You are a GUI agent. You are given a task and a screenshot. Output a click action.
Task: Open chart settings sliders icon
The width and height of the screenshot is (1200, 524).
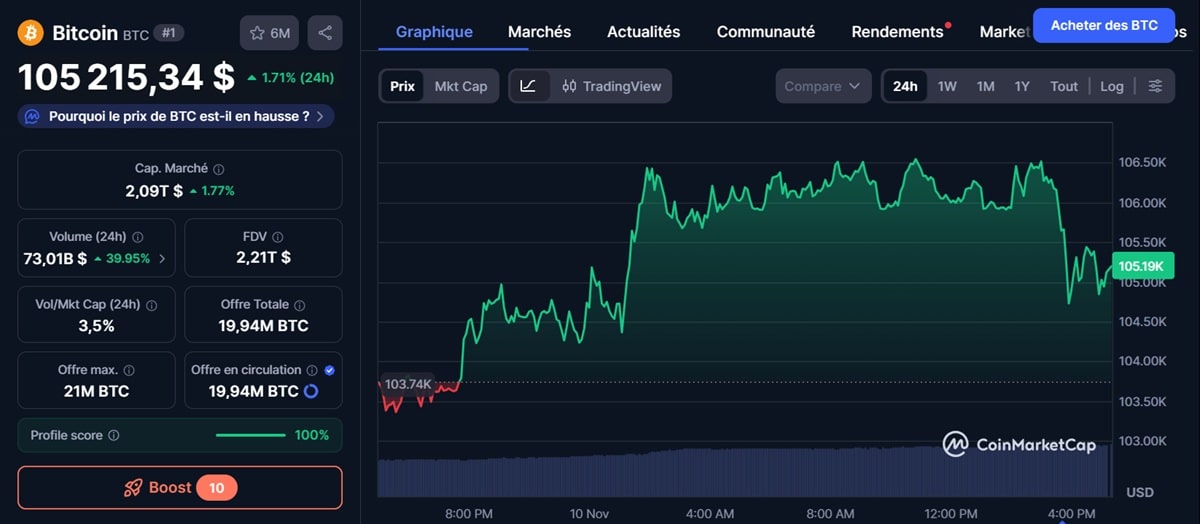[1155, 86]
